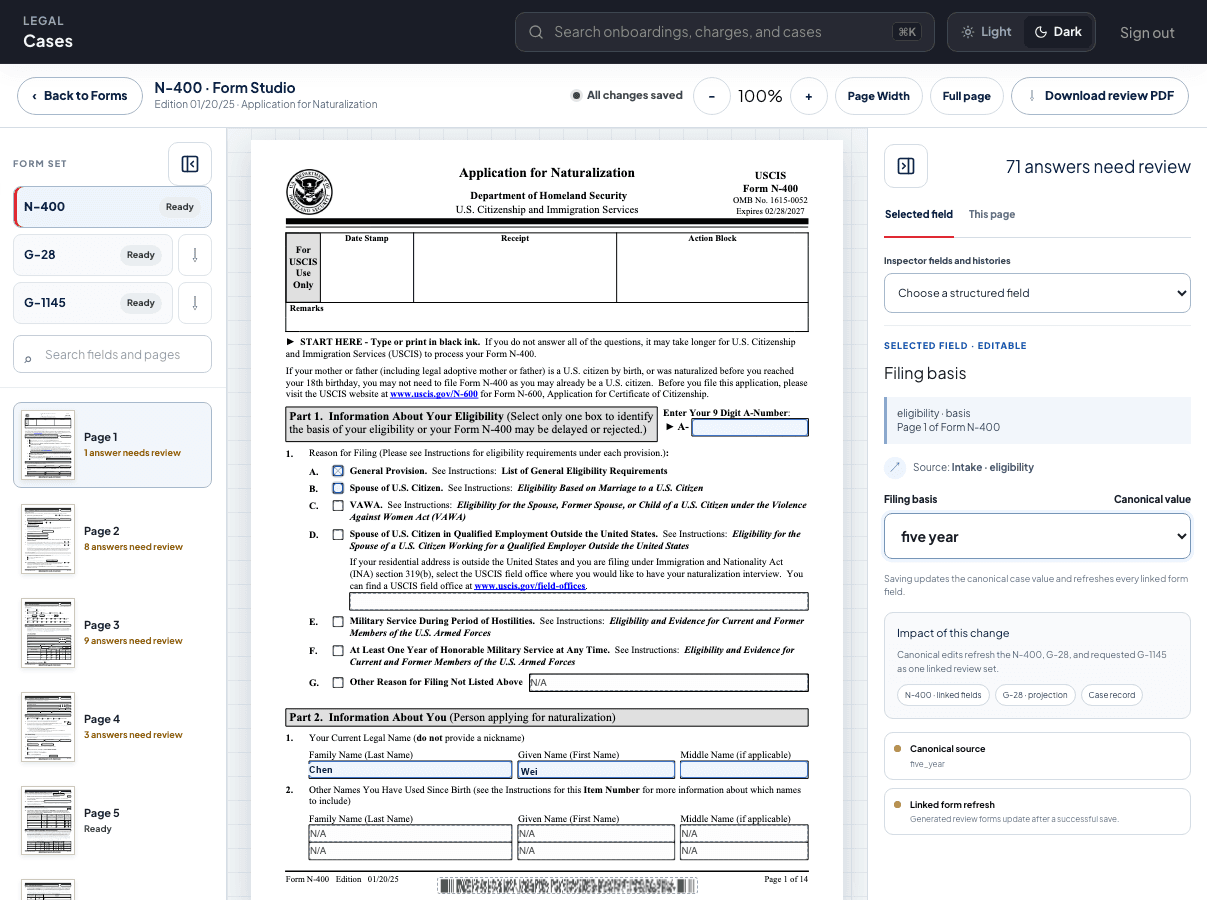Check box E Military Service During Hostilities

338,622
